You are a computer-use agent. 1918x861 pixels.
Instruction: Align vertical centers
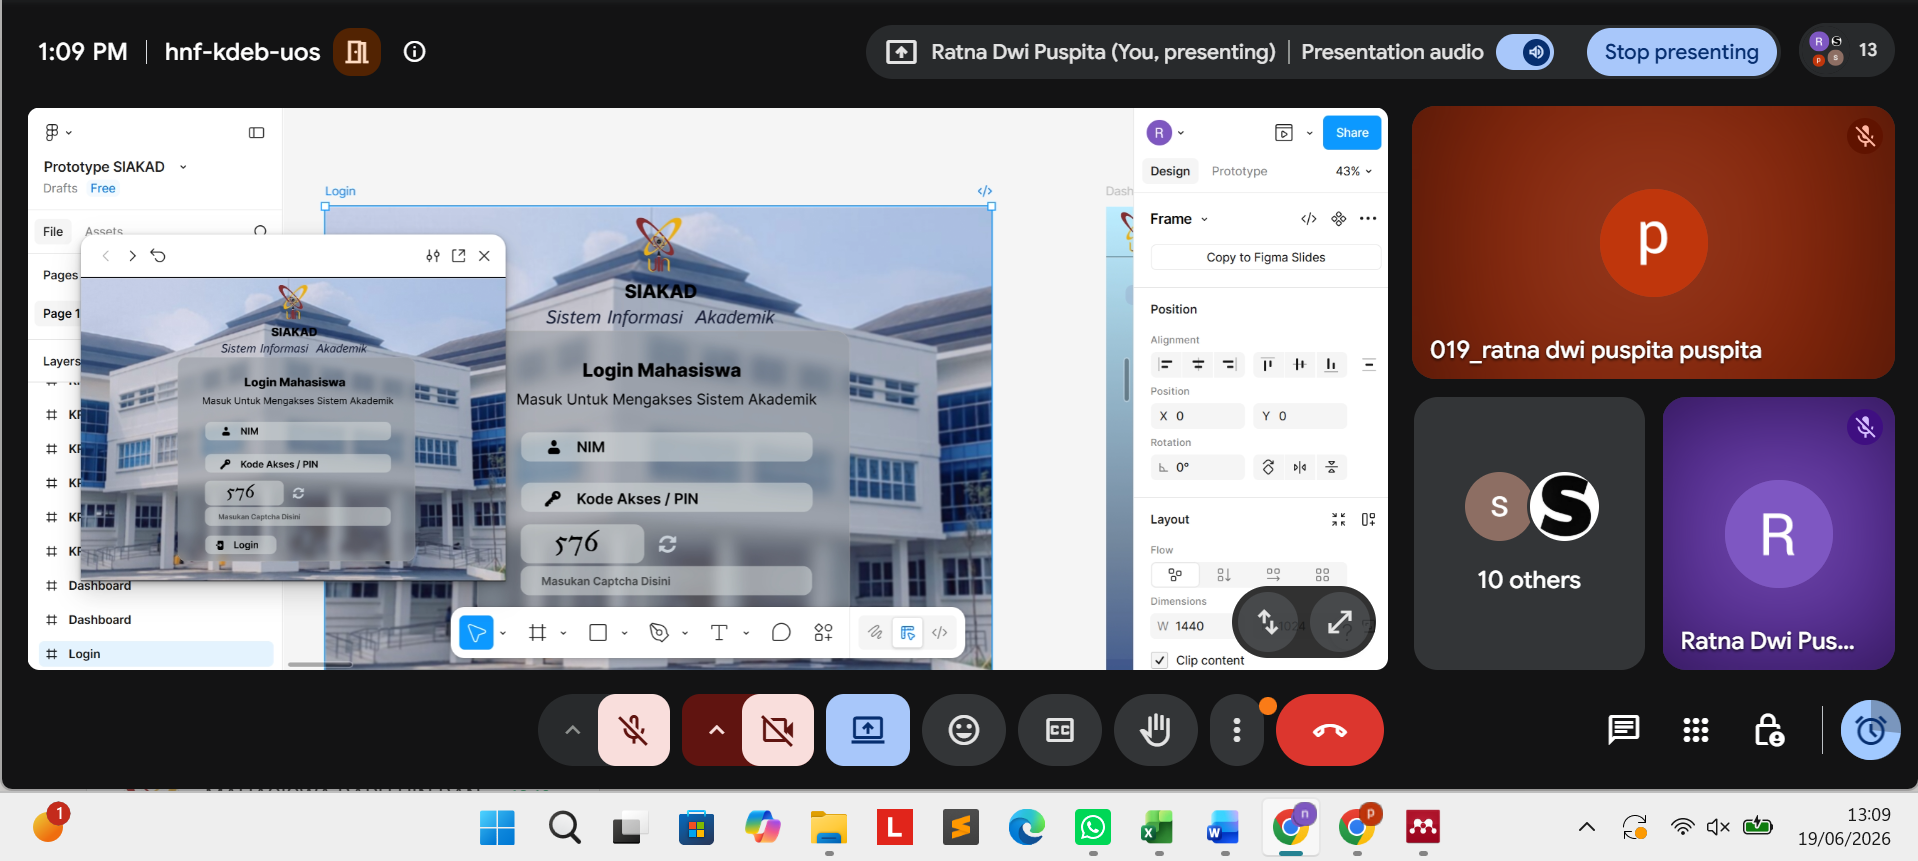click(1299, 365)
